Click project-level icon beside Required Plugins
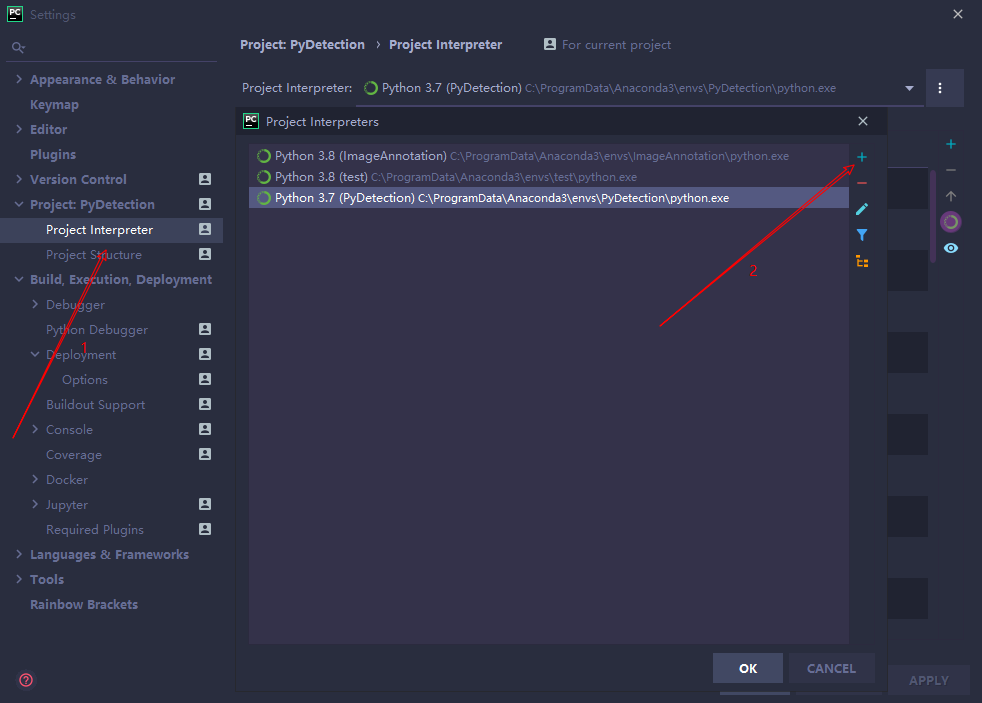 pos(205,530)
